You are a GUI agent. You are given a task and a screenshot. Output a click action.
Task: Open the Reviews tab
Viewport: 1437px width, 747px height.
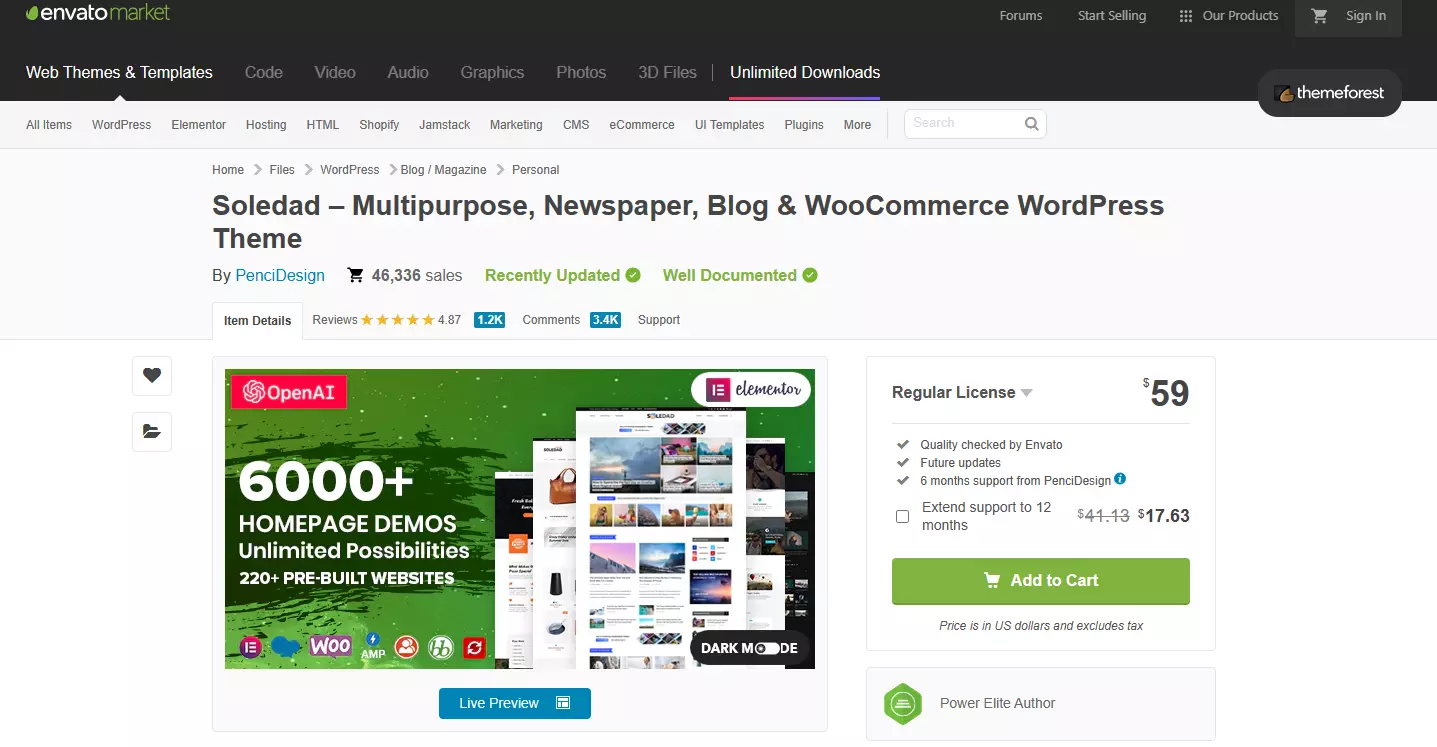coord(335,320)
